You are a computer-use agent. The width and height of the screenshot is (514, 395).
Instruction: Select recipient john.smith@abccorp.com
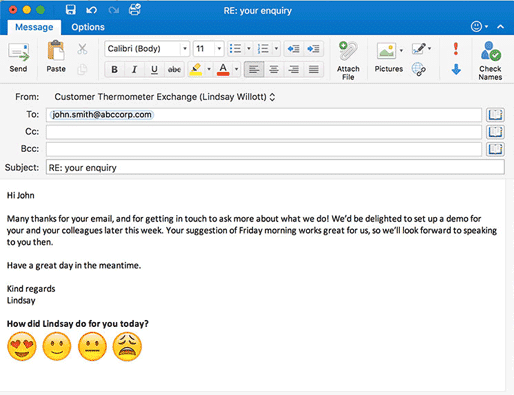(x=102, y=115)
